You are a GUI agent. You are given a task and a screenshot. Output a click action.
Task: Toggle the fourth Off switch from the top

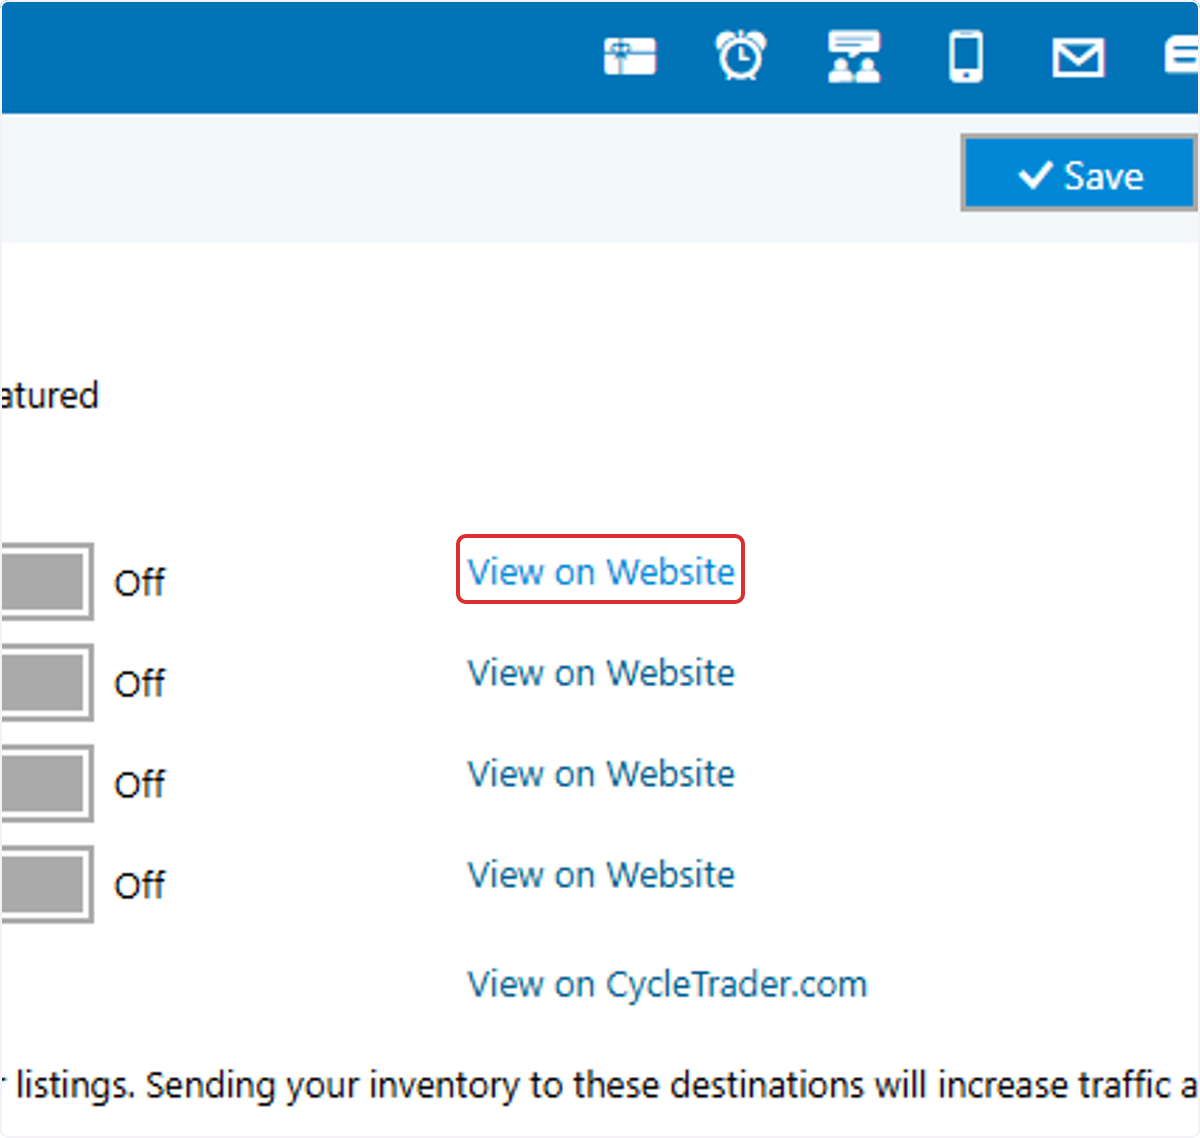[46, 884]
